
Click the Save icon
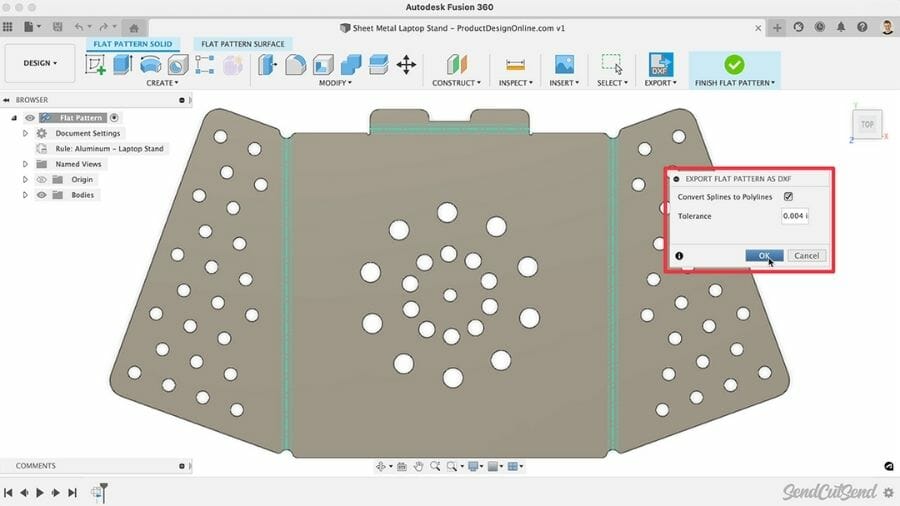click(x=57, y=27)
